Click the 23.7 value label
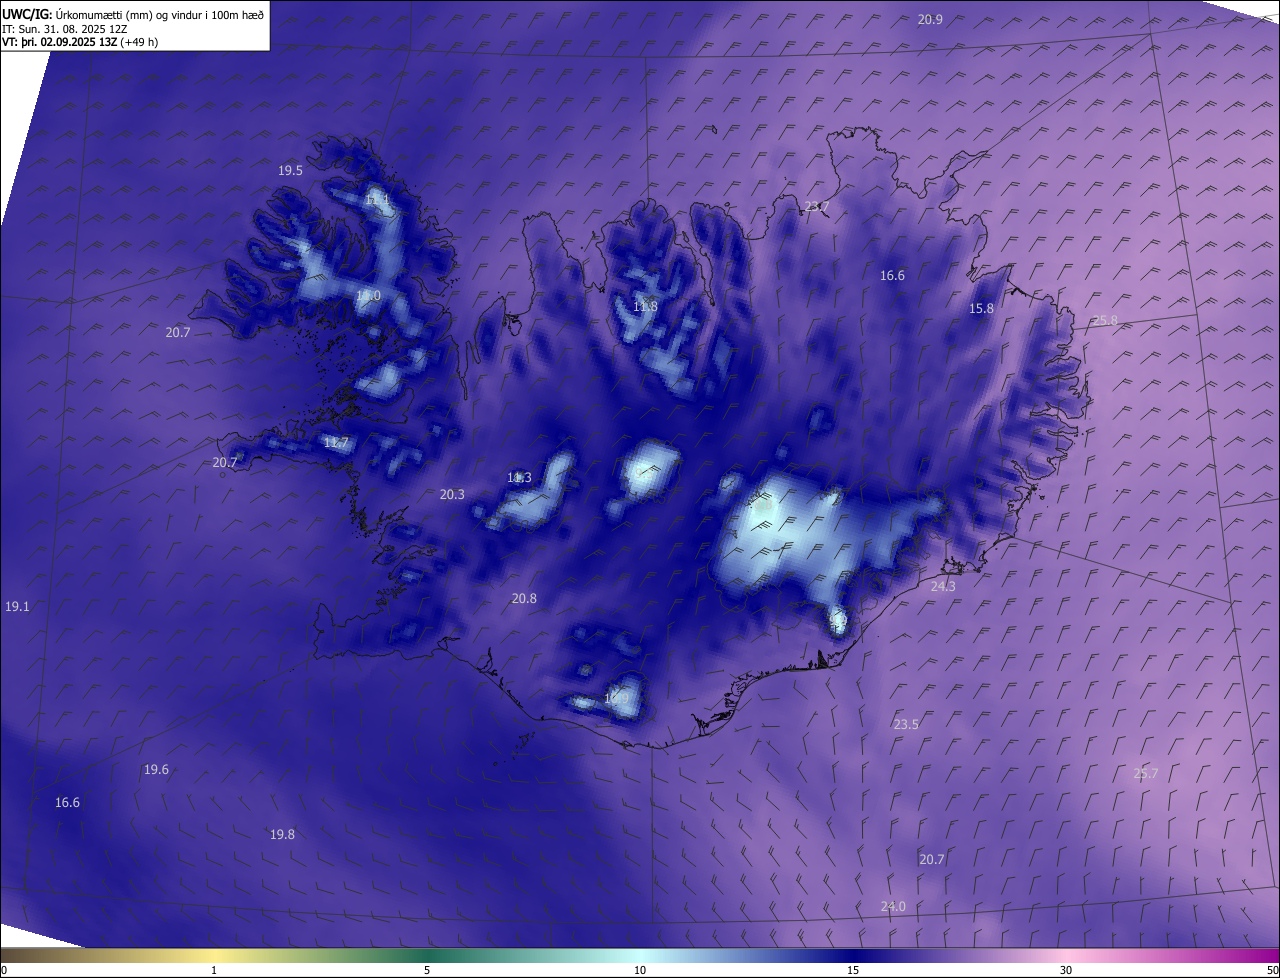The width and height of the screenshot is (1280, 978). point(817,206)
